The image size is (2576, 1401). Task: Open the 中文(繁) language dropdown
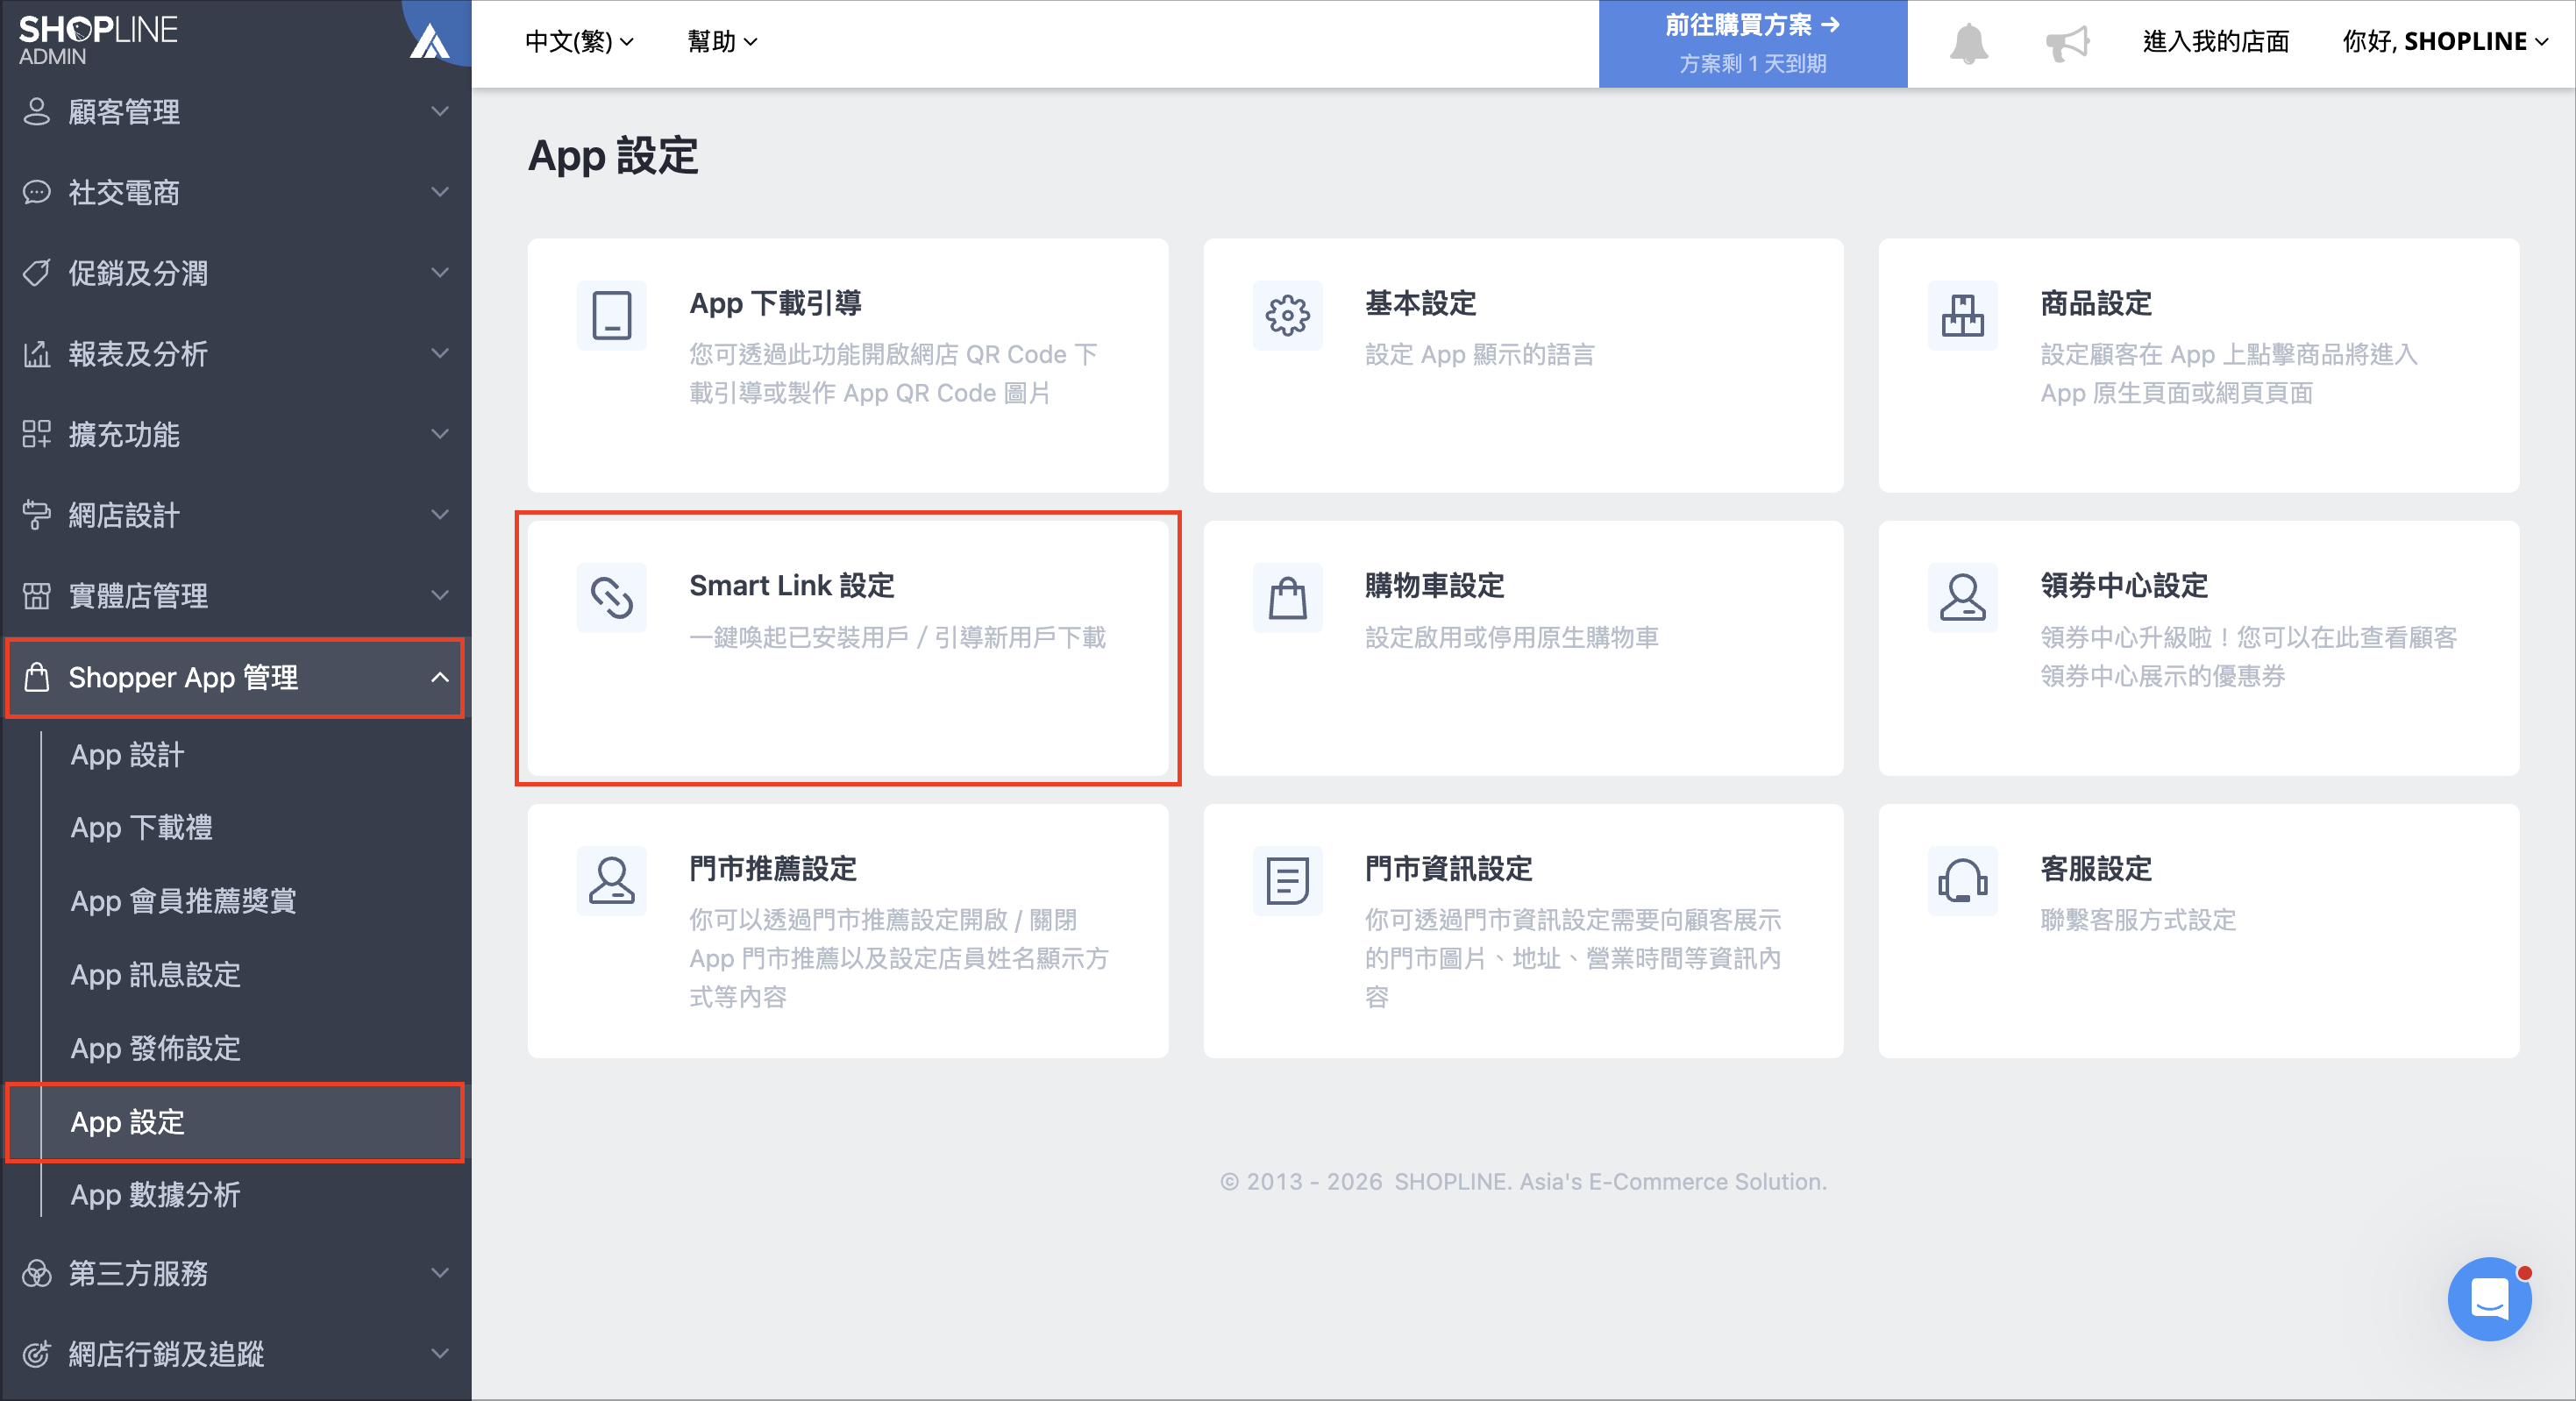tap(579, 41)
